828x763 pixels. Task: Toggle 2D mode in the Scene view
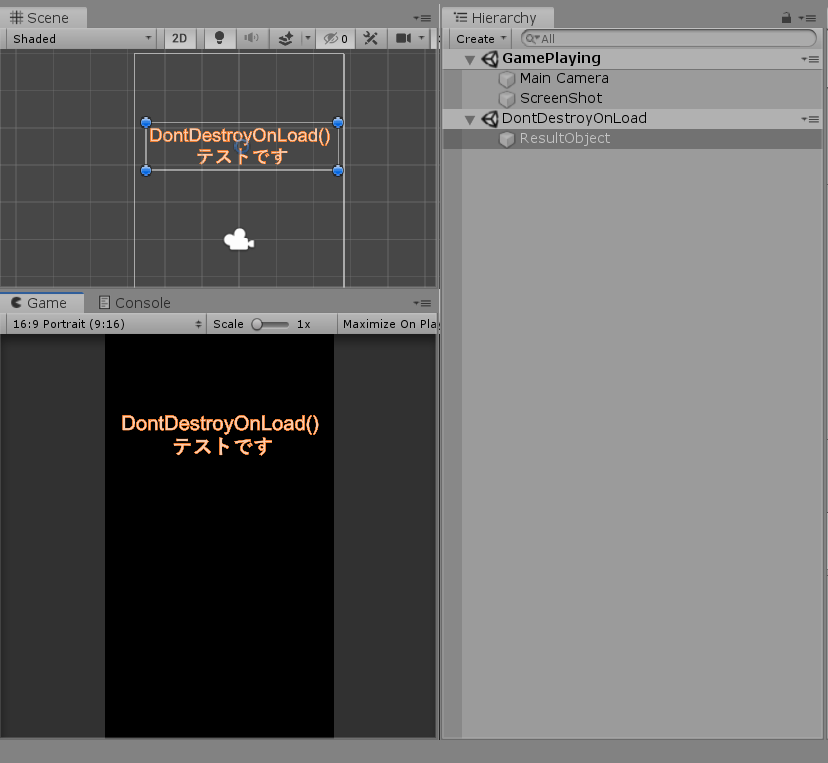coord(180,38)
